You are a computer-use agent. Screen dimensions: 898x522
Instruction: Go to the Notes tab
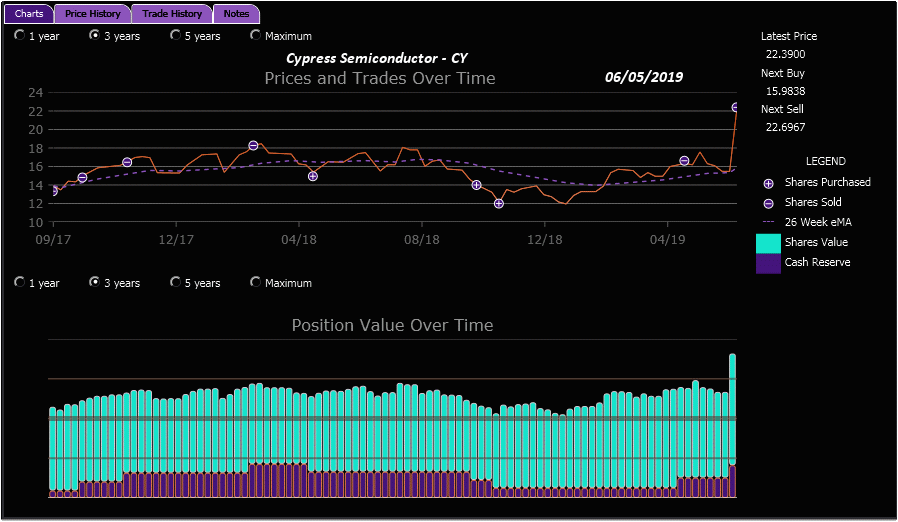(237, 14)
